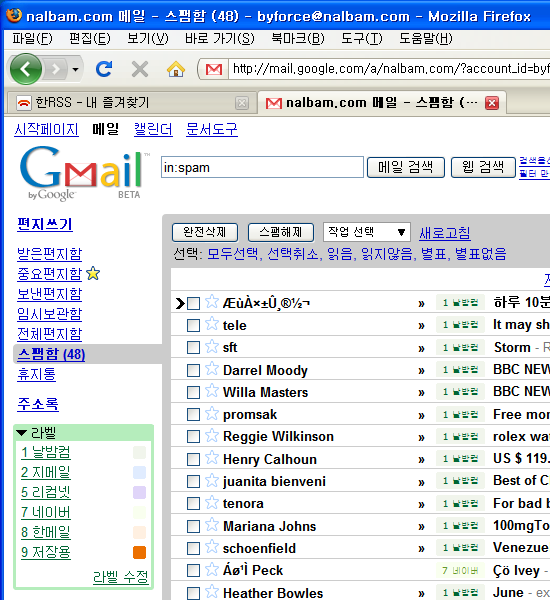Screen dimensions: 550x600
Task: Check the checkbox for sft message
Action: click(x=193, y=348)
